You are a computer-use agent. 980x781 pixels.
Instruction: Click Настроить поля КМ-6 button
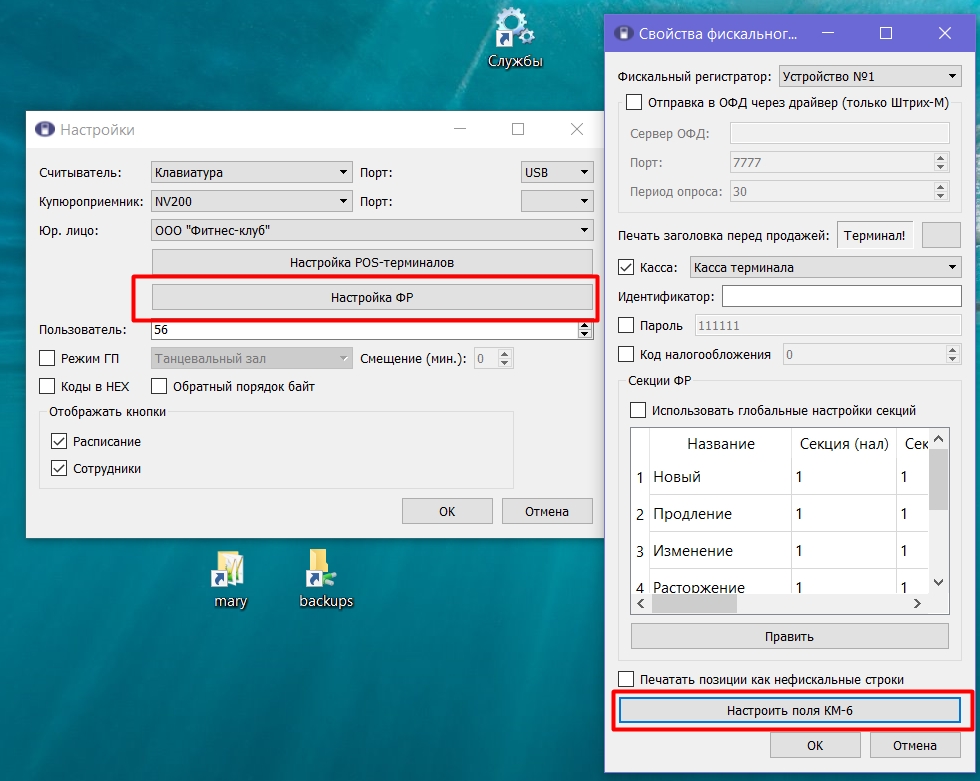click(789, 710)
